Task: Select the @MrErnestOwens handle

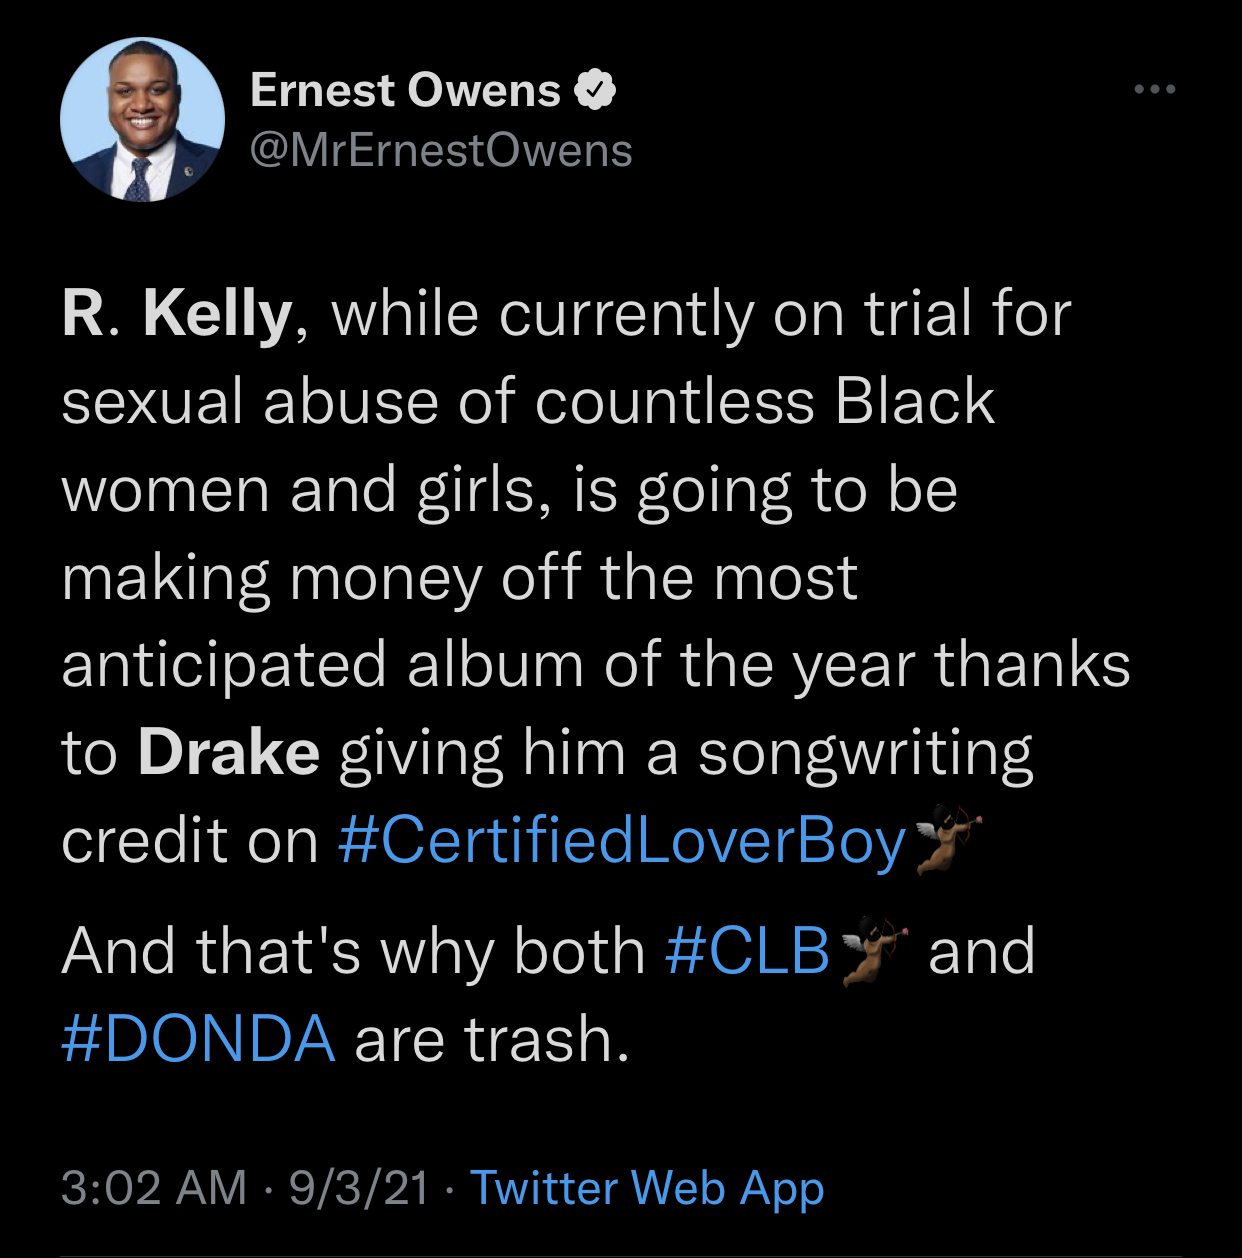Action: coord(441,149)
